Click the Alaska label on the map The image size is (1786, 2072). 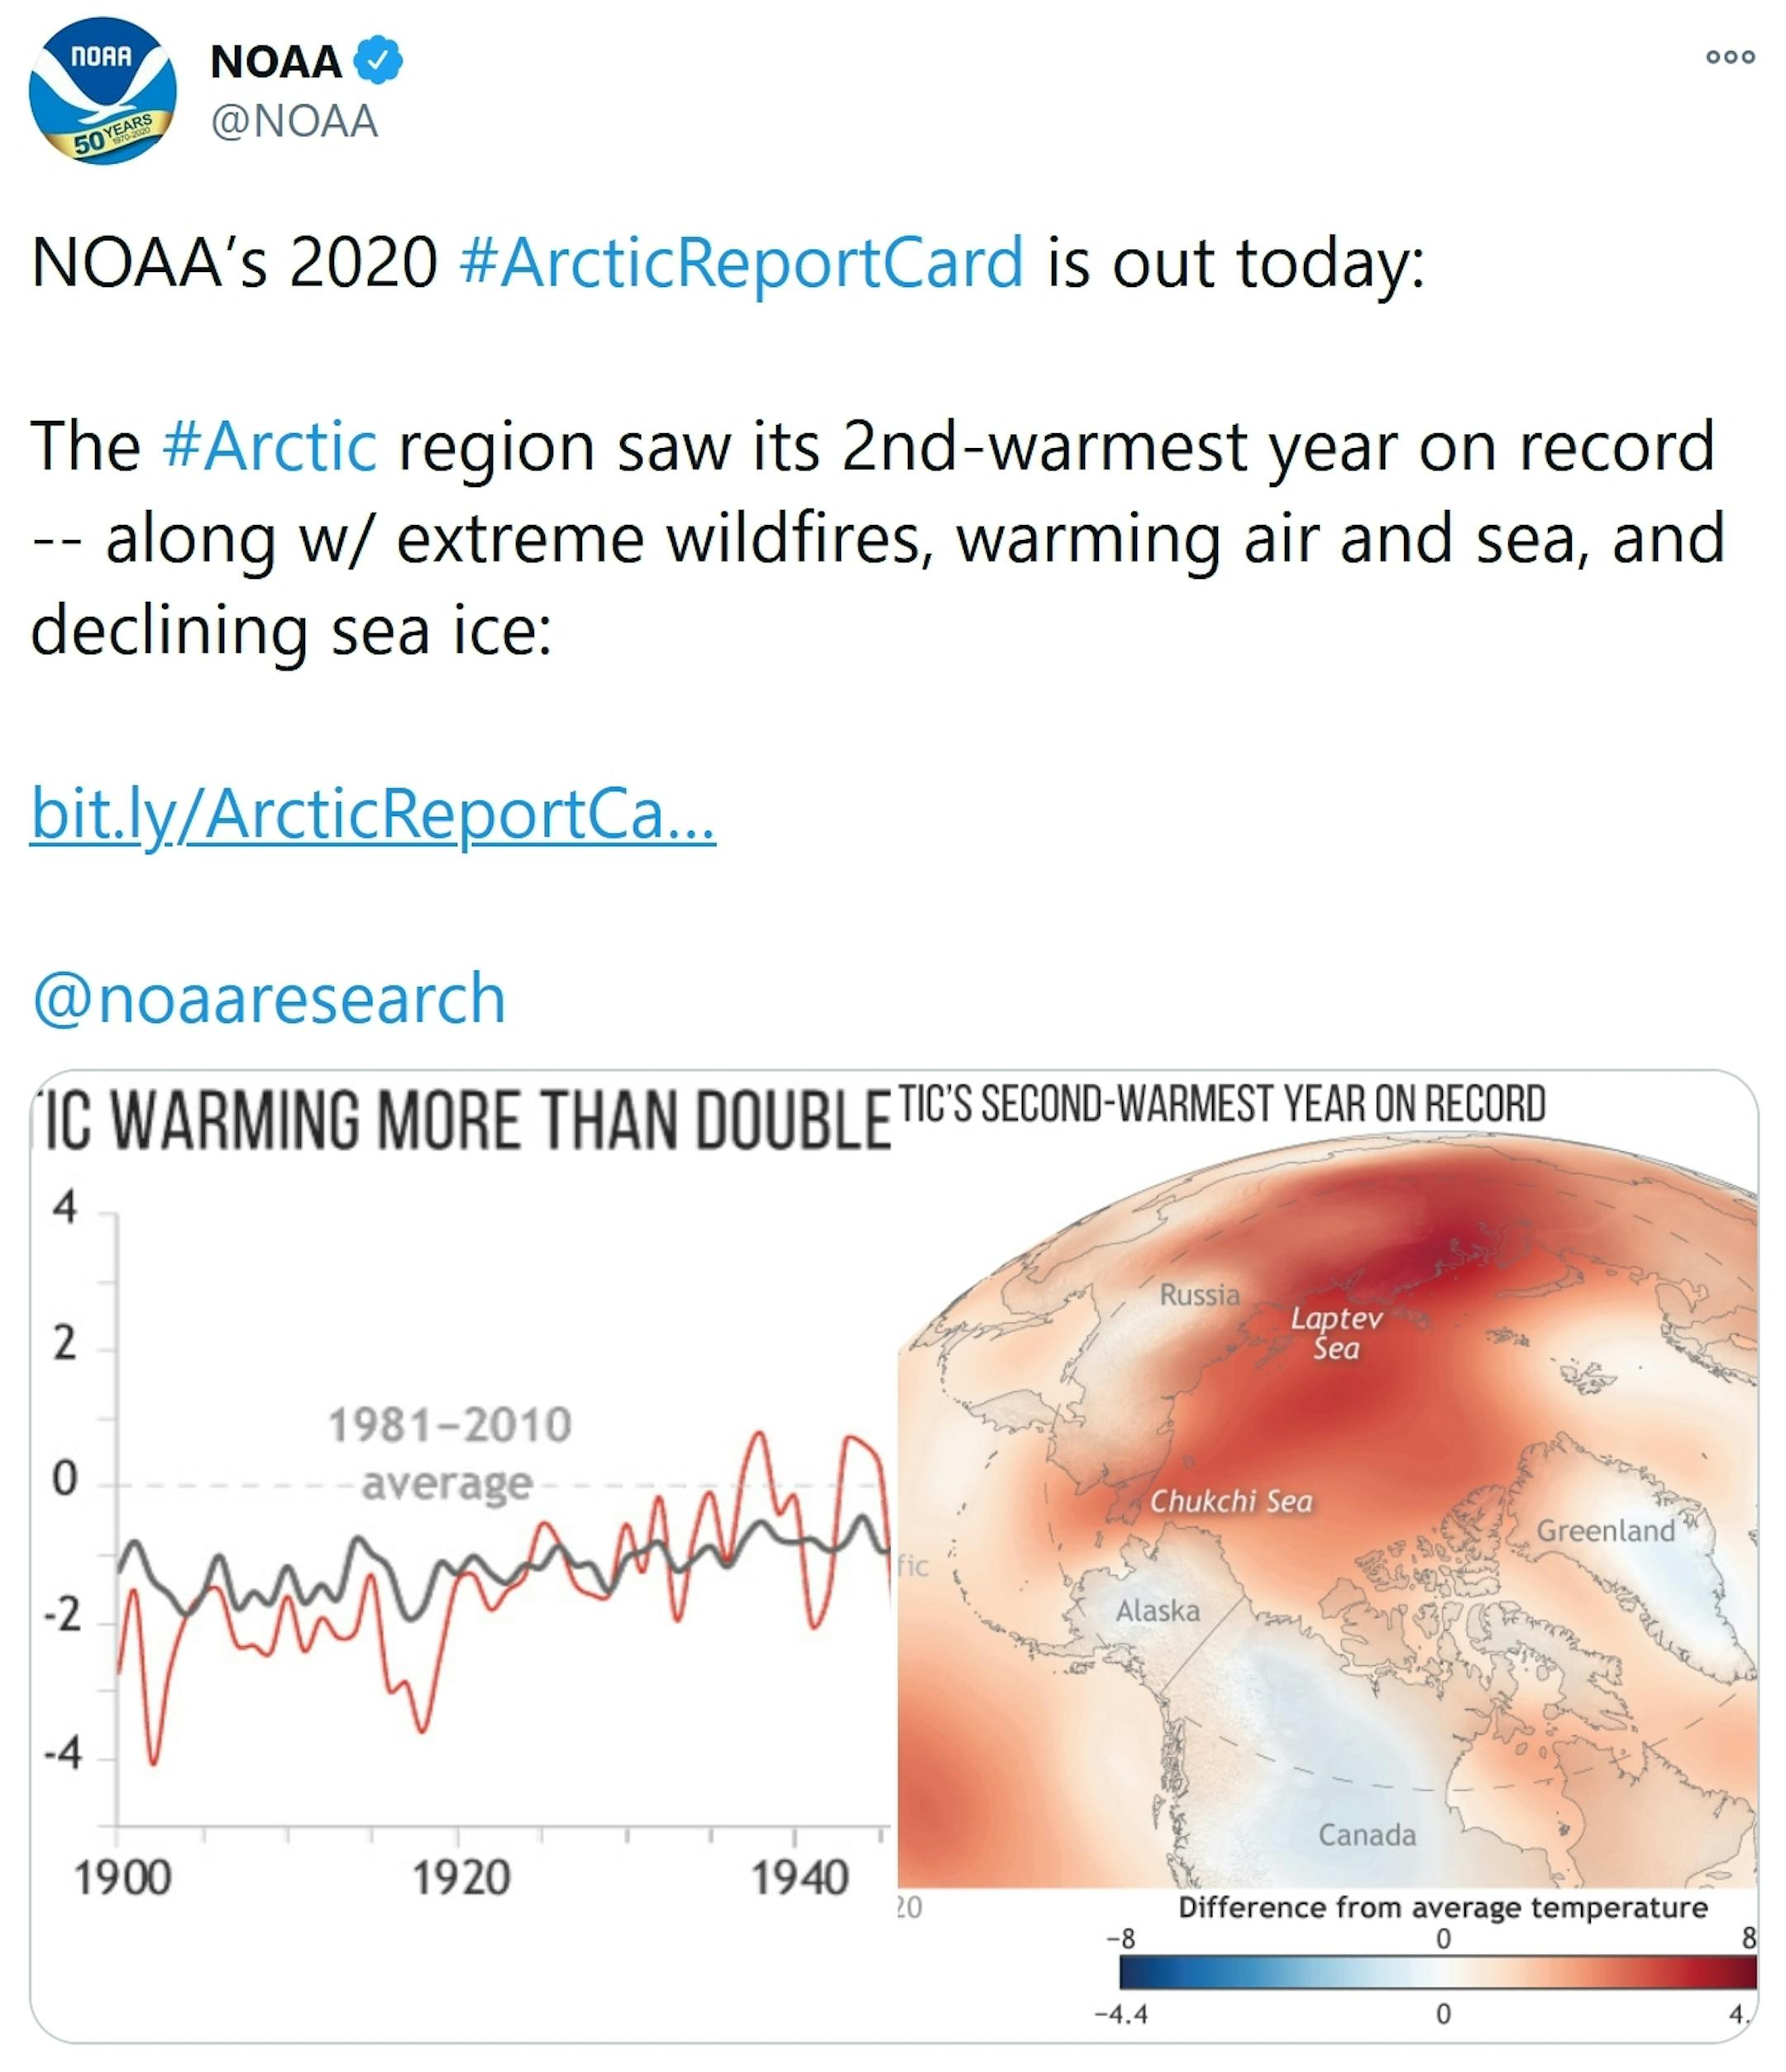pos(1158,1611)
